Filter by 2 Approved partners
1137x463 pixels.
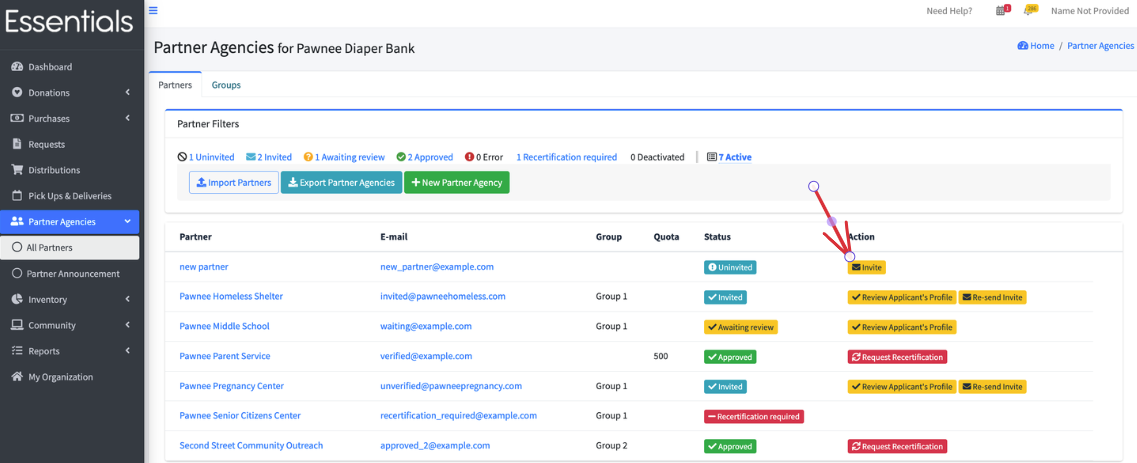coord(425,157)
